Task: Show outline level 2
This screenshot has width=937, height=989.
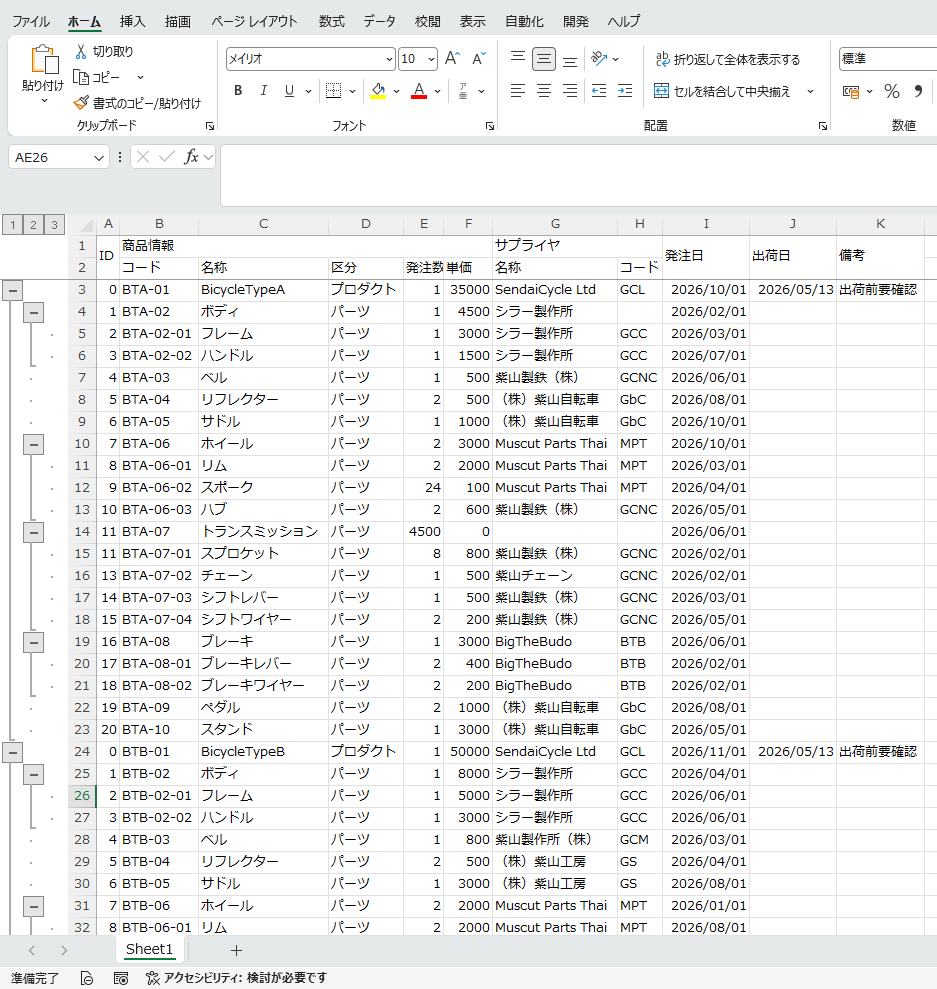Action: click(x=33, y=225)
